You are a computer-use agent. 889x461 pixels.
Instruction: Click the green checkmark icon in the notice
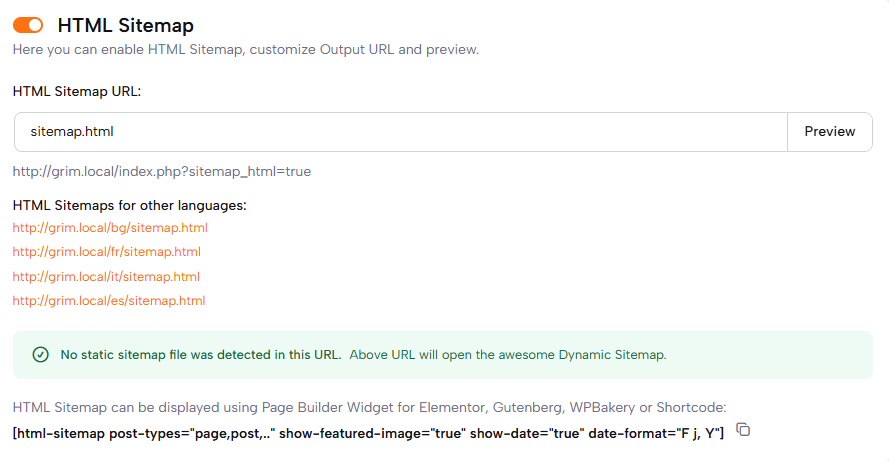tap(40, 355)
